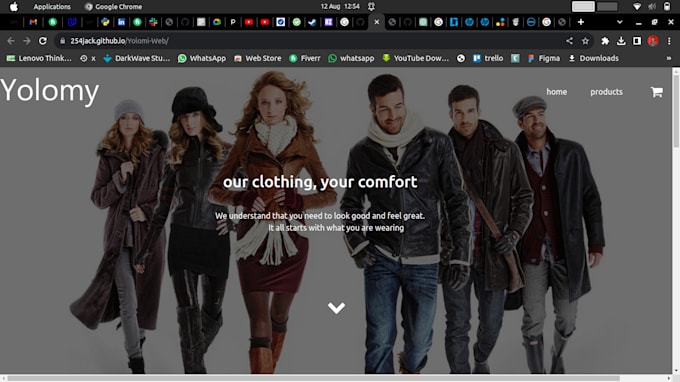Open the volume speaker icon
The height and width of the screenshot is (382, 680).
[x=652, y=7]
